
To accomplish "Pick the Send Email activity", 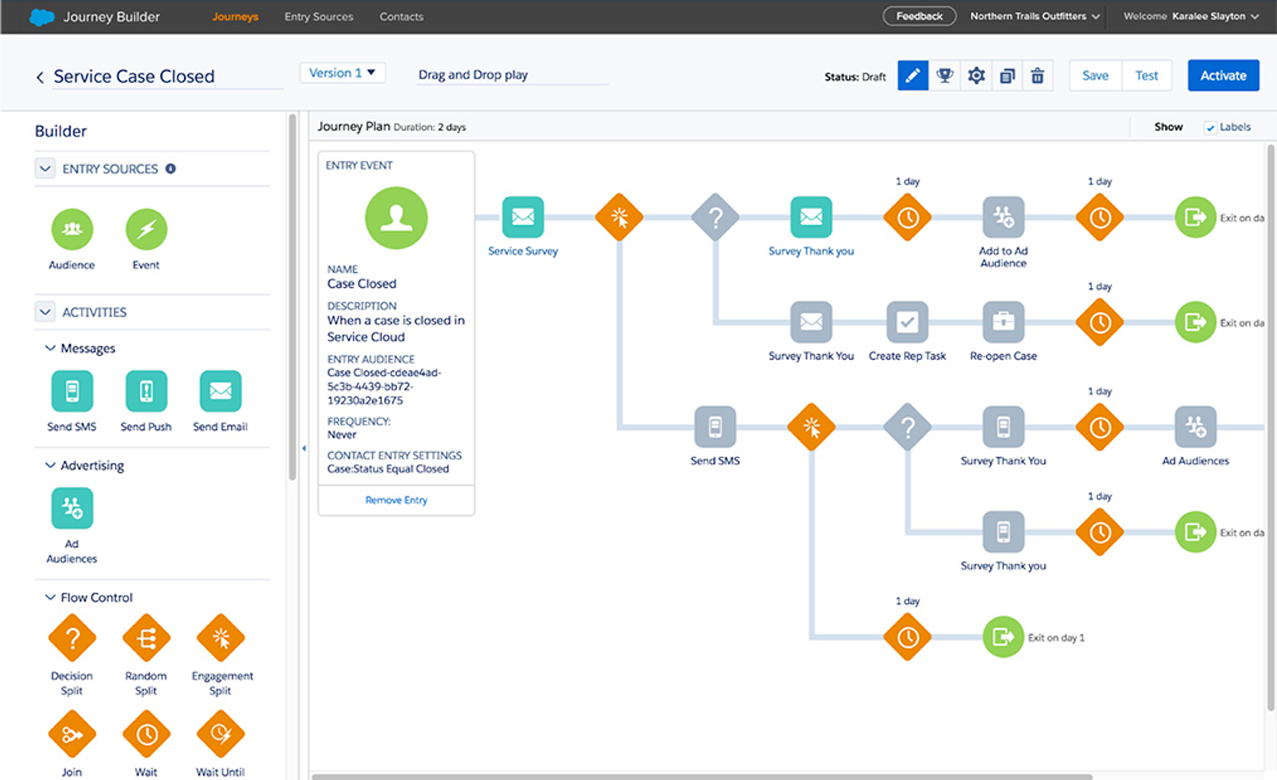I will (x=220, y=391).
